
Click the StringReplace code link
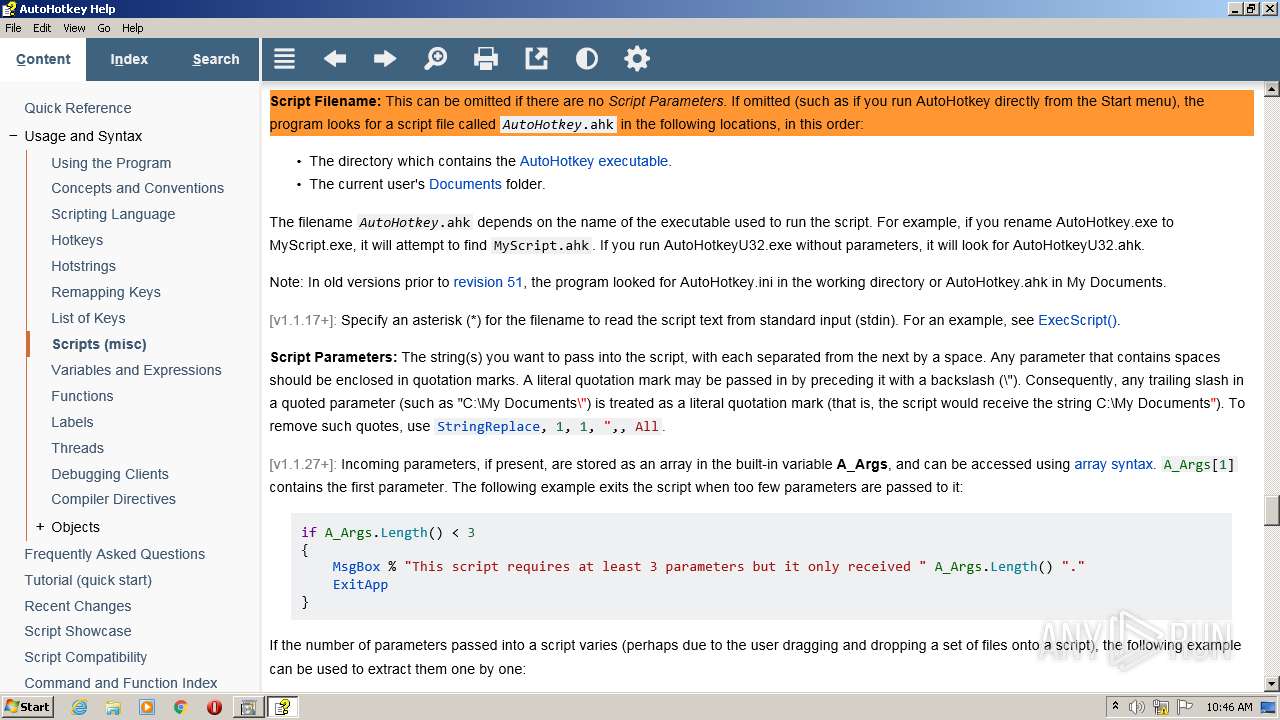(x=489, y=426)
